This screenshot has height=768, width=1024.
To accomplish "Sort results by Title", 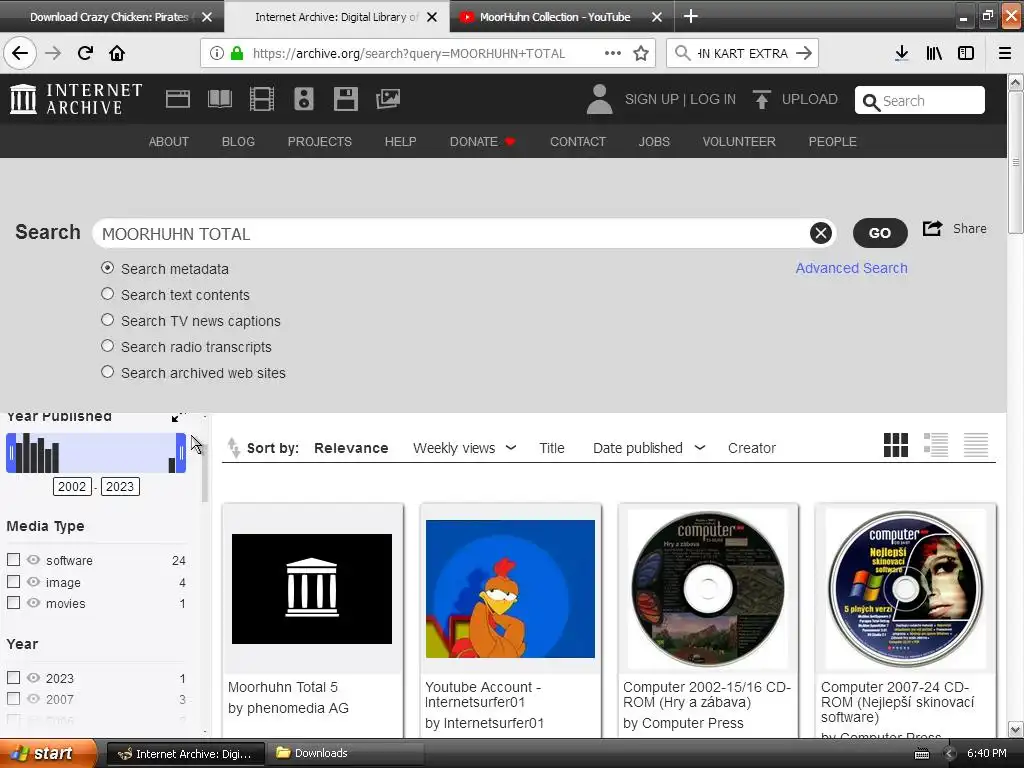I will [551, 448].
